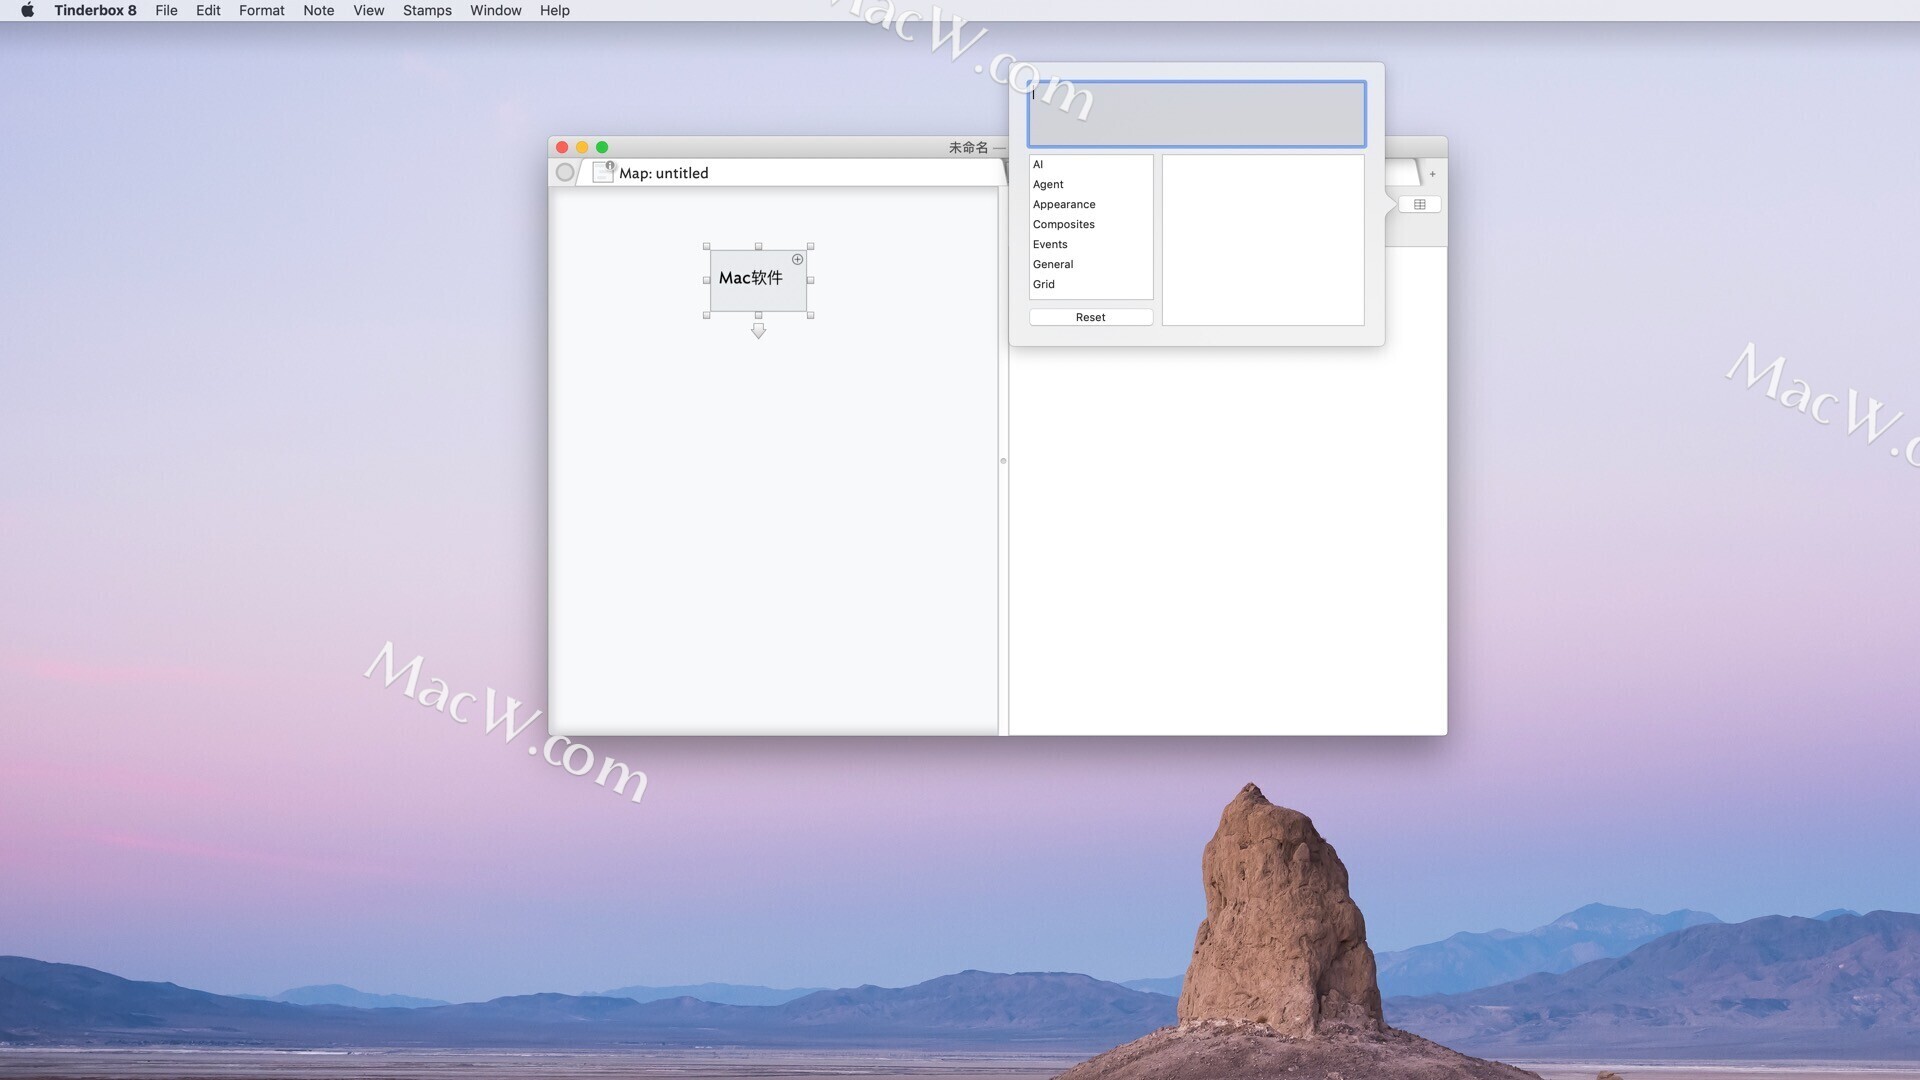This screenshot has height=1080, width=1920.
Task: Click the bottom-left resize handle of the note
Action: click(x=707, y=315)
